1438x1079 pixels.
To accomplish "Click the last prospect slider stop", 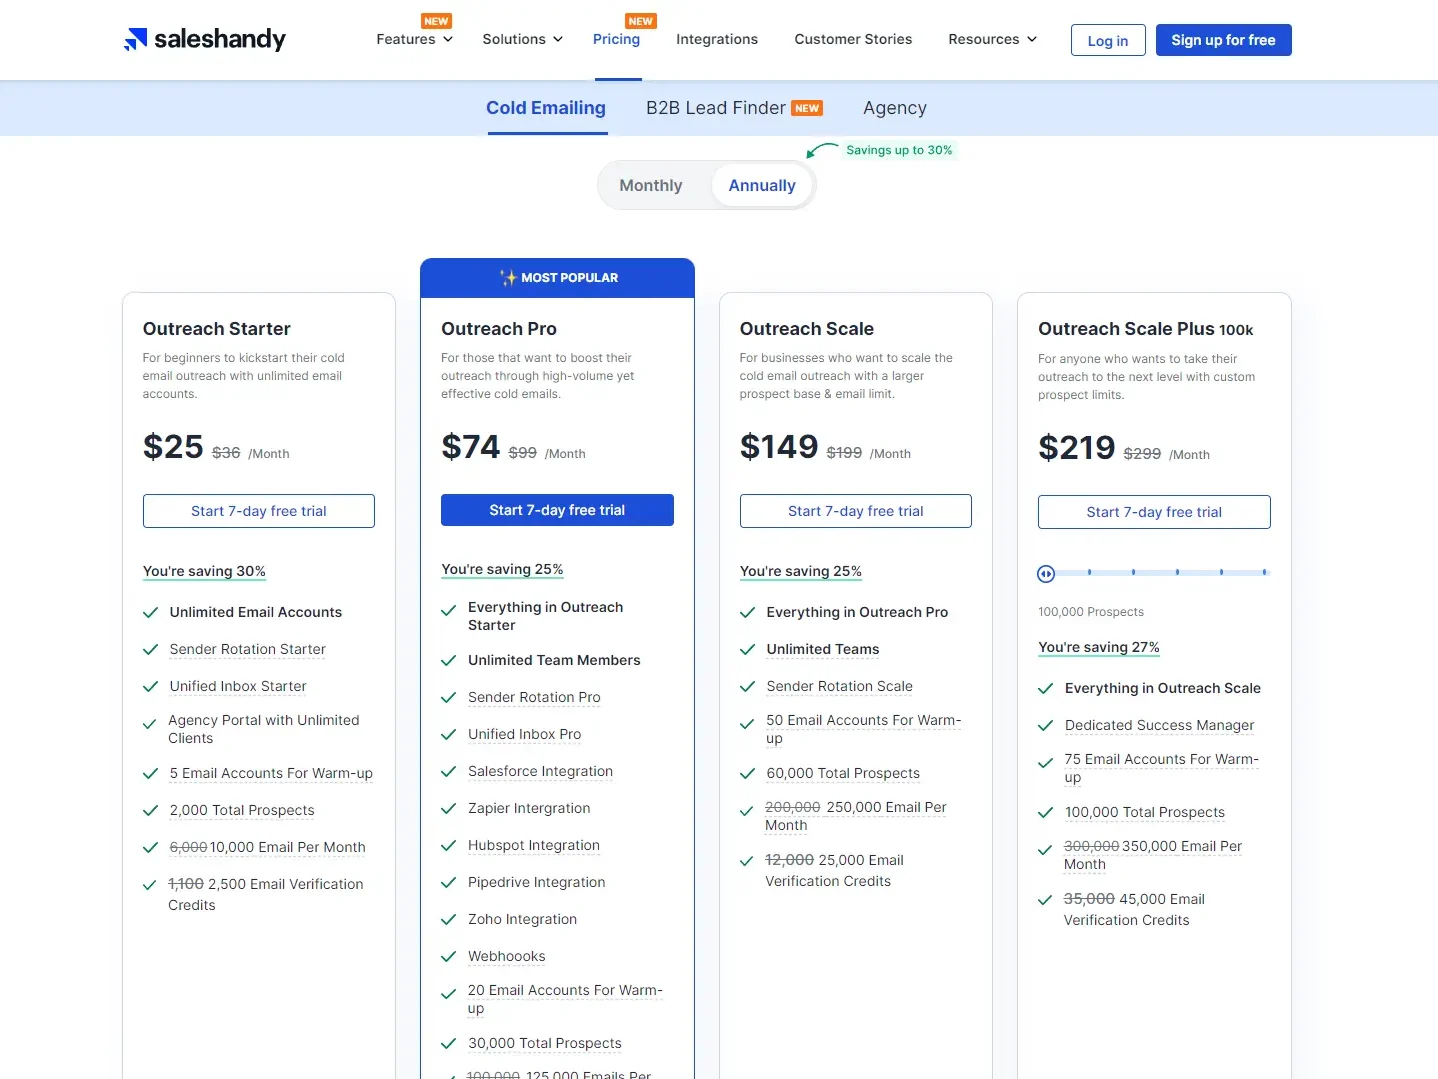I will 1265,572.
